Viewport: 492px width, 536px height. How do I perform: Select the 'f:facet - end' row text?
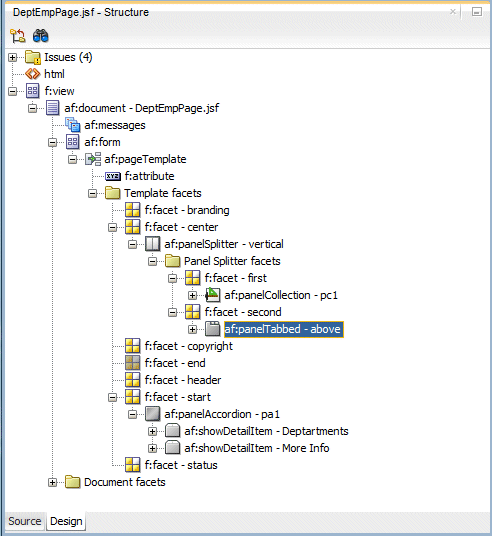(x=175, y=363)
